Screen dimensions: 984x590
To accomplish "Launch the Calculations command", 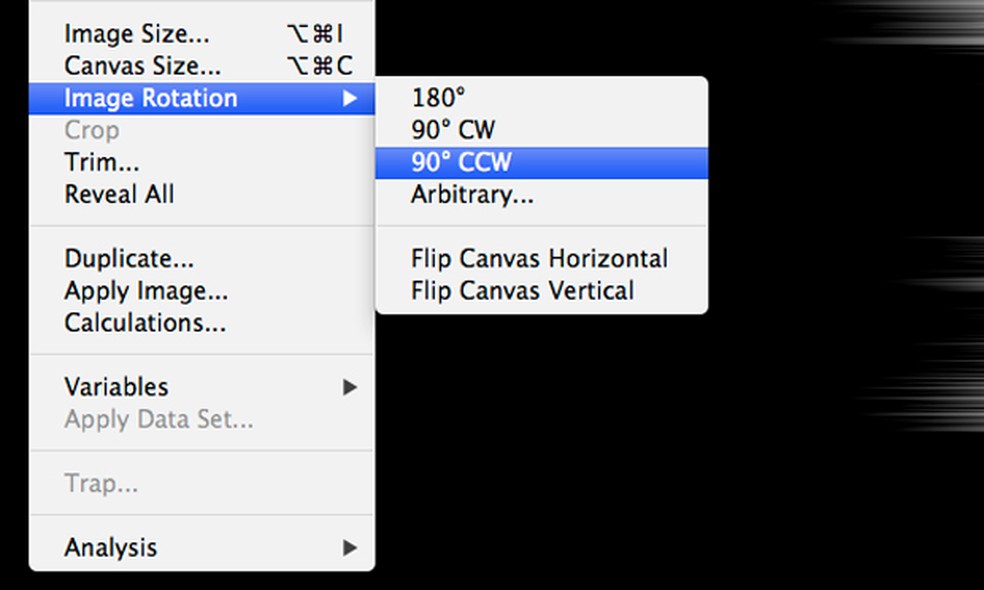I will coord(145,323).
